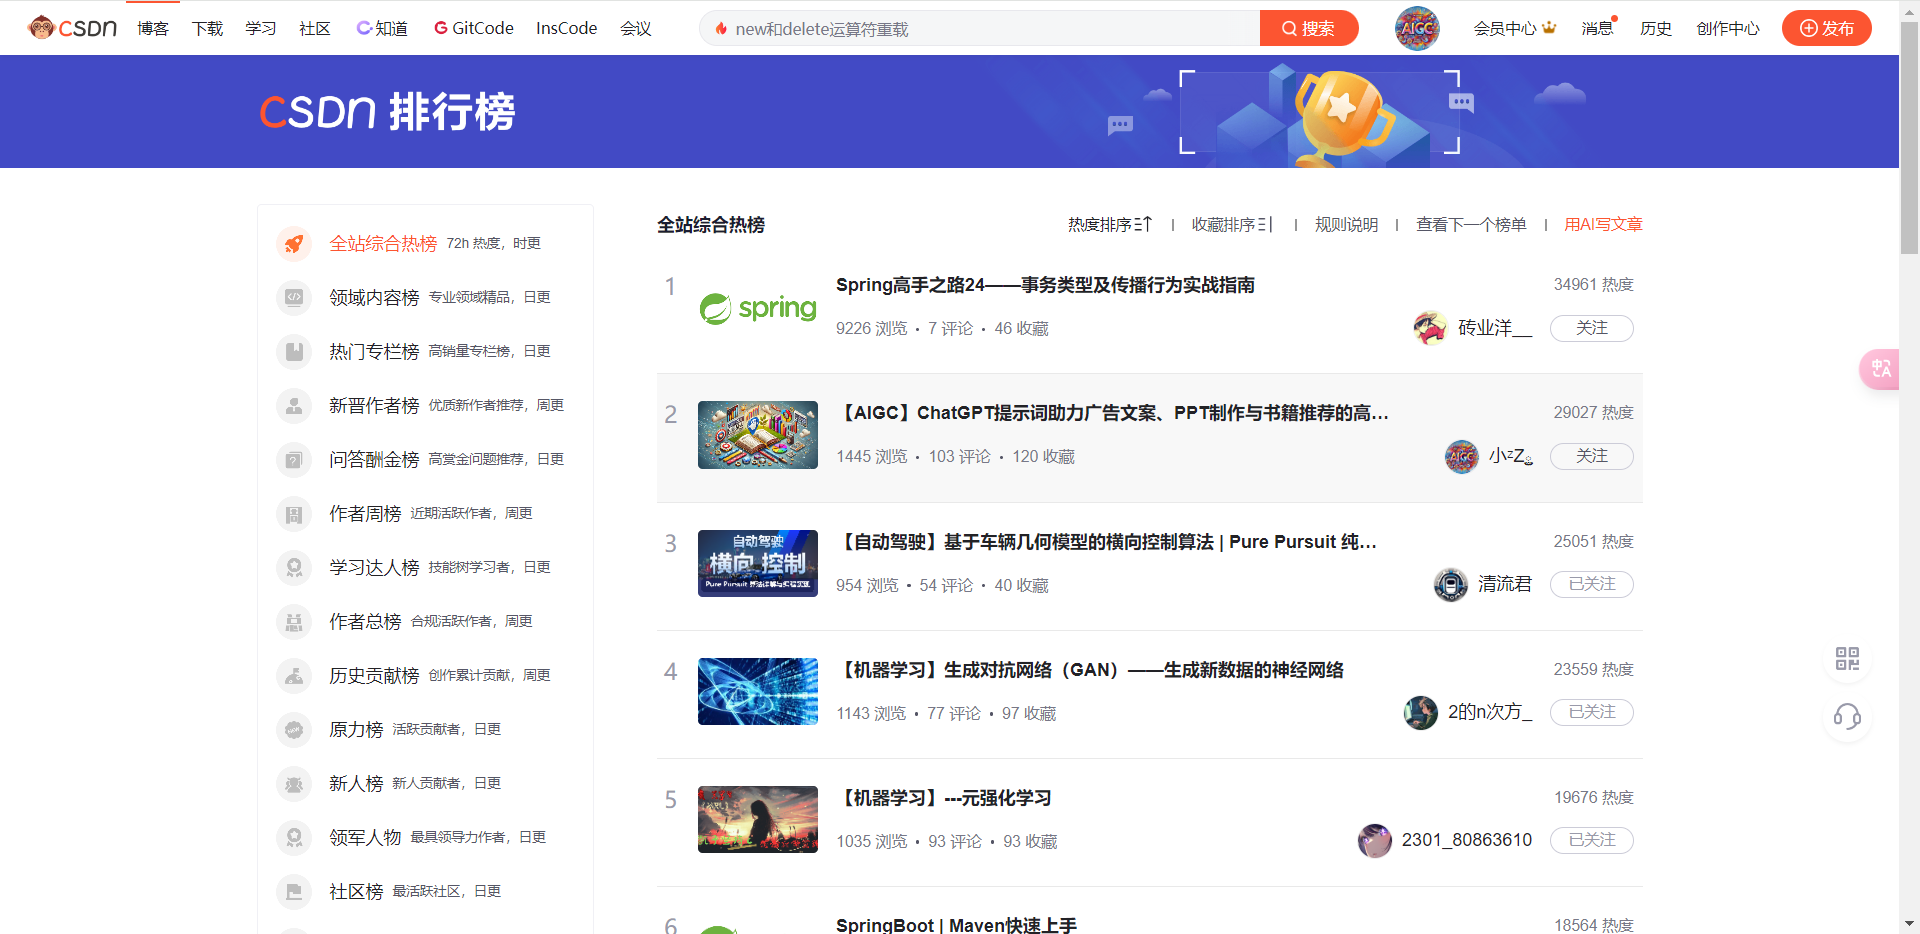Open 生成对抗网络（GAN）article title
Screen dimensions: 1920x934
click(x=1090, y=670)
